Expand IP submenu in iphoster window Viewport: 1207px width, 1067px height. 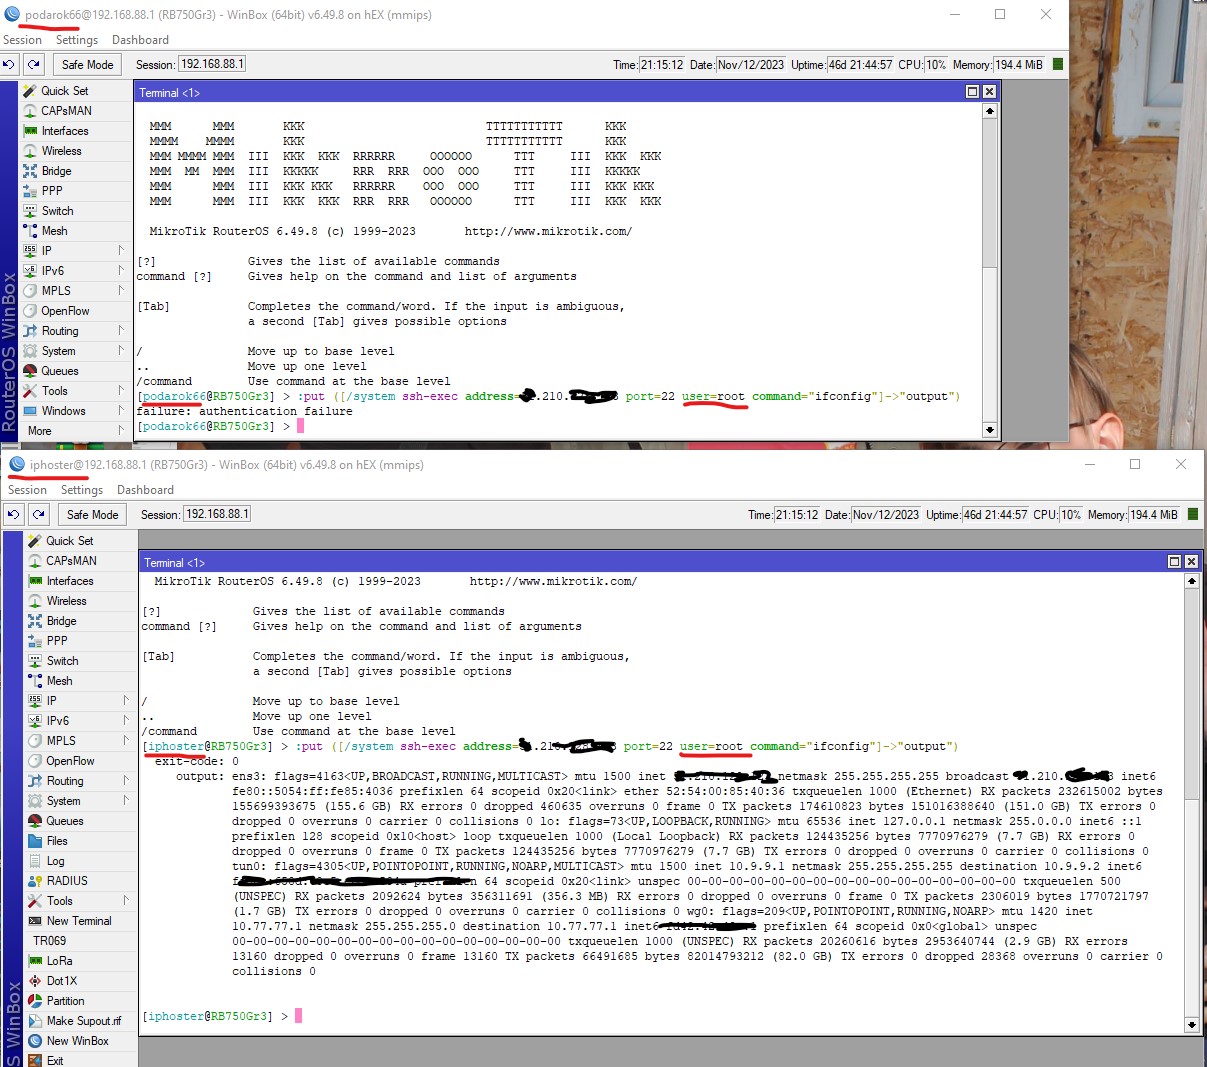126,700
